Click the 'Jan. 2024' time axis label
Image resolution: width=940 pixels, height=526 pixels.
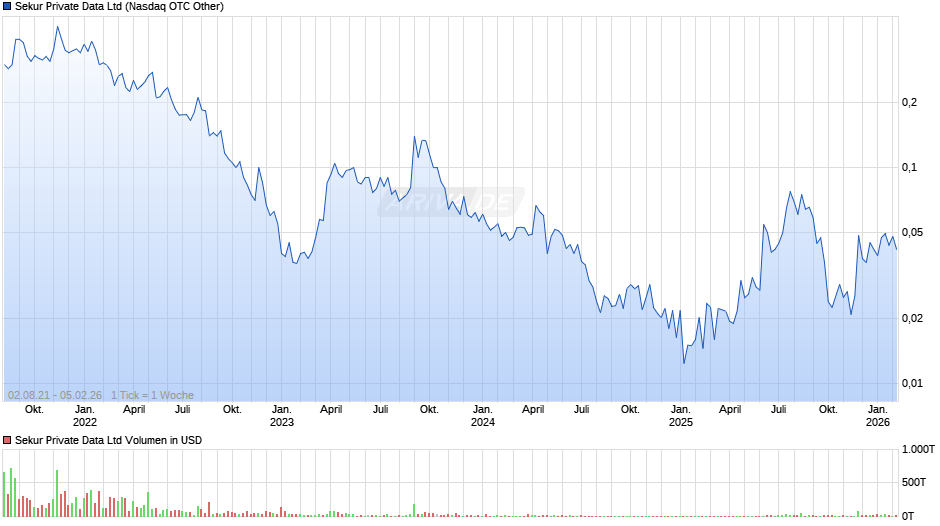483,416
